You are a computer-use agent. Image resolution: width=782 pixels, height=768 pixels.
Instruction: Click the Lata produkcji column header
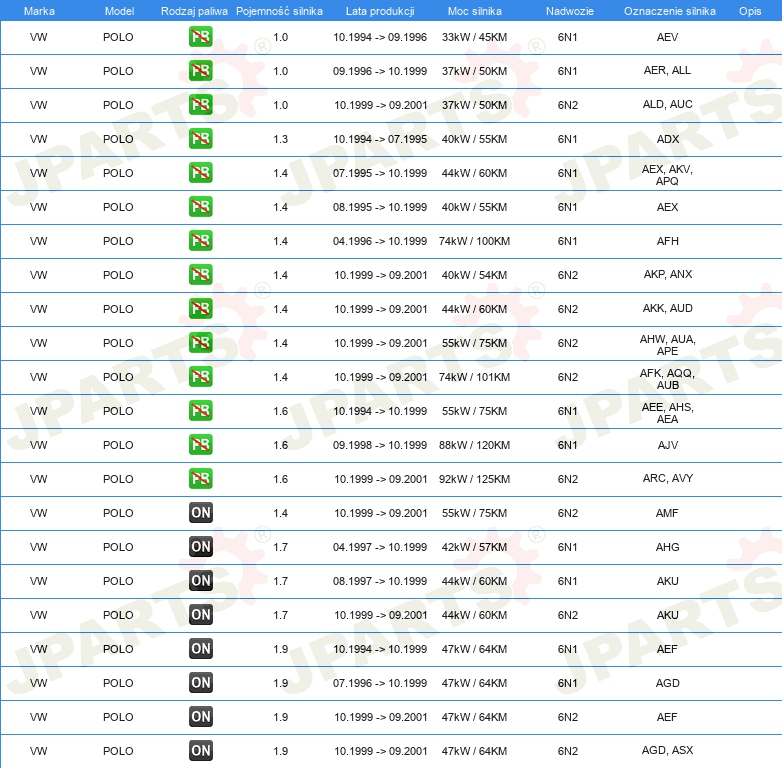click(380, 11)
